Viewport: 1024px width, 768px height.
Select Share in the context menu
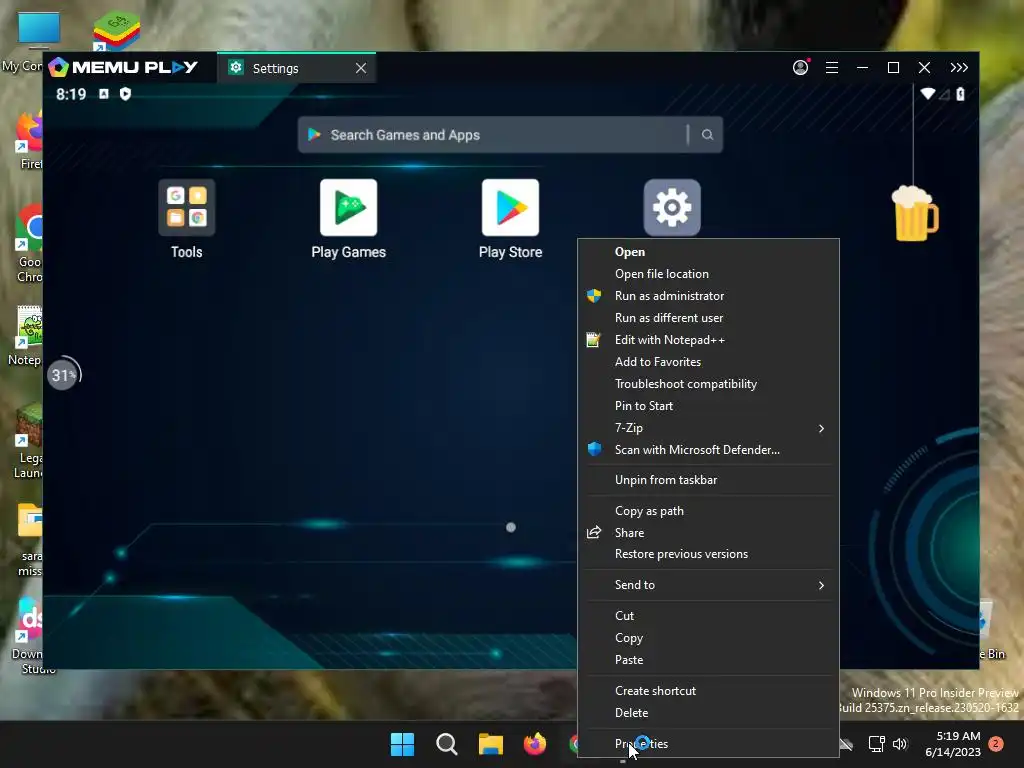pos(709,533)
